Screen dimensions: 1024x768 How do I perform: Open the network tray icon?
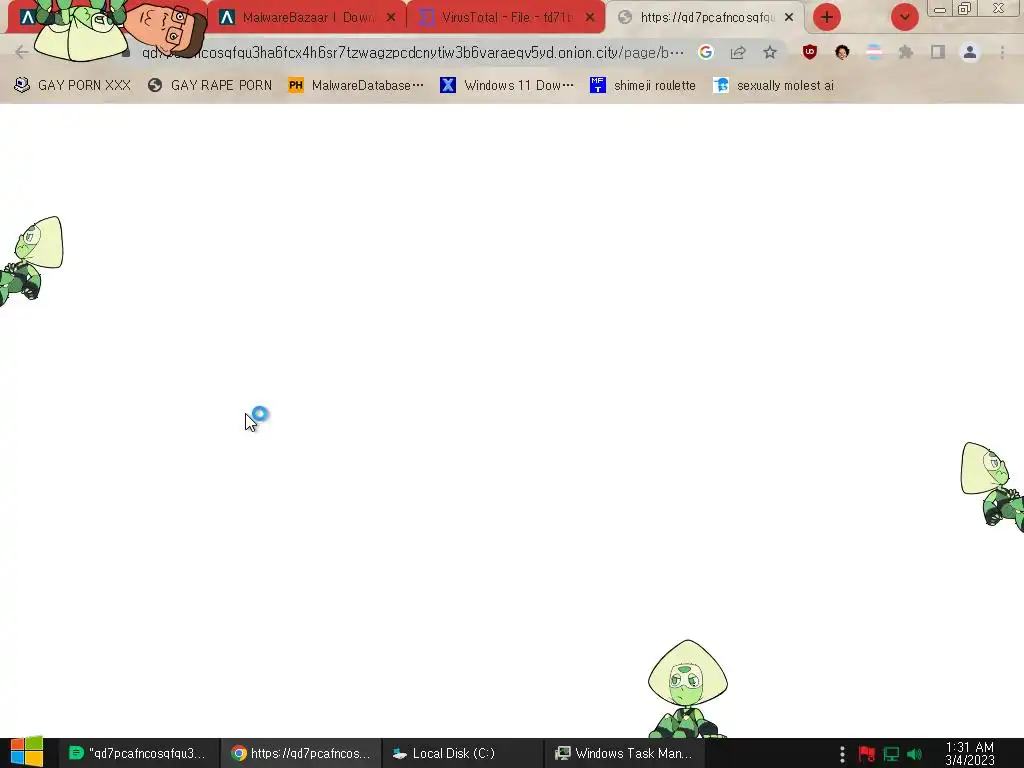(891, 754)
